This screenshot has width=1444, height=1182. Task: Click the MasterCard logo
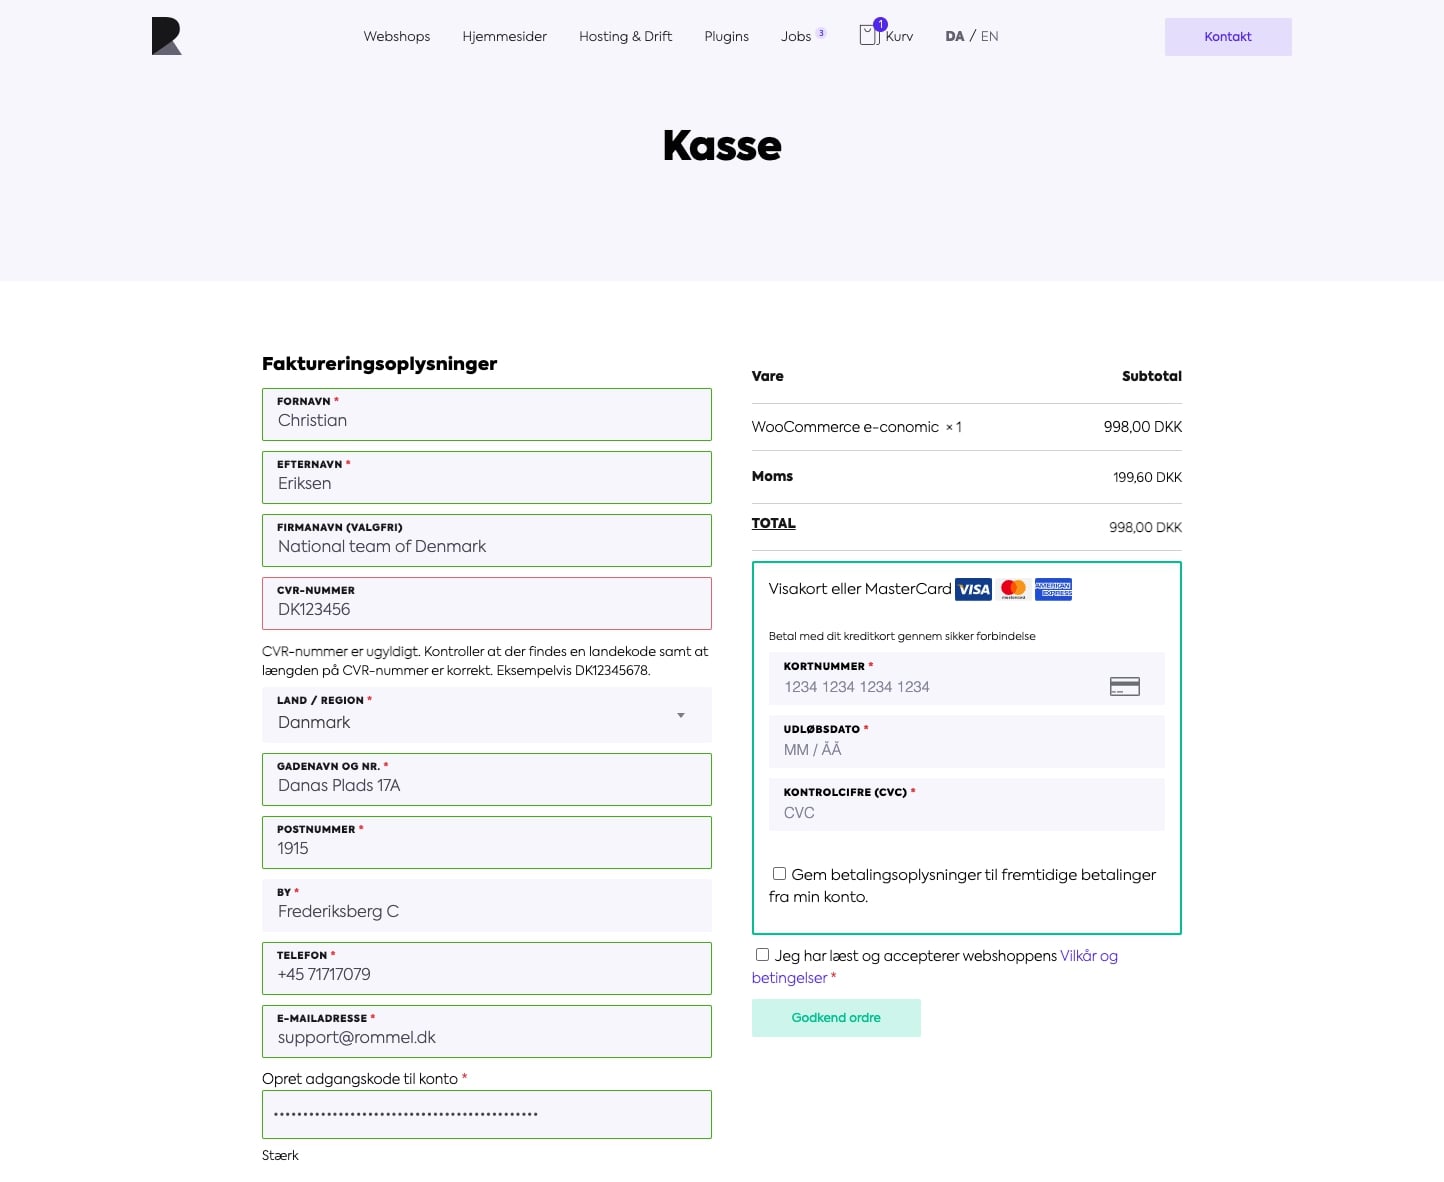[x=1013, y=589]
